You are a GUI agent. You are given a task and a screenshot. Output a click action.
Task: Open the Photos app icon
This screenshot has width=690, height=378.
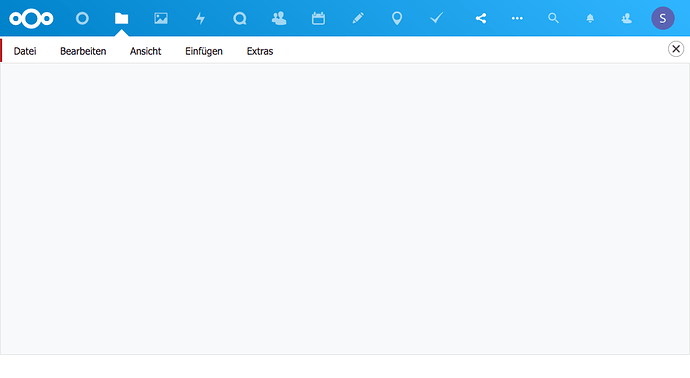161,18
